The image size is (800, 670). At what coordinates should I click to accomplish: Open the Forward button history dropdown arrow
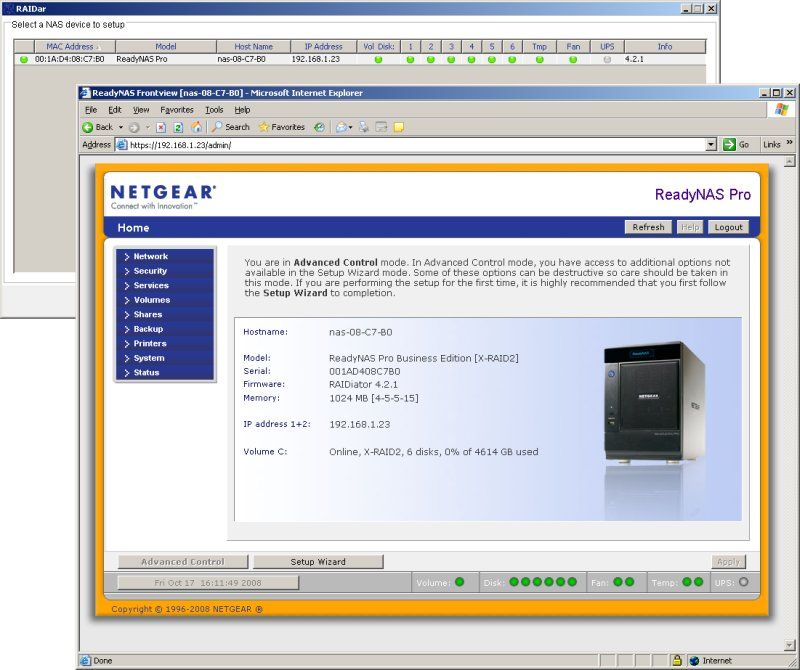click(x=147, y=128)
